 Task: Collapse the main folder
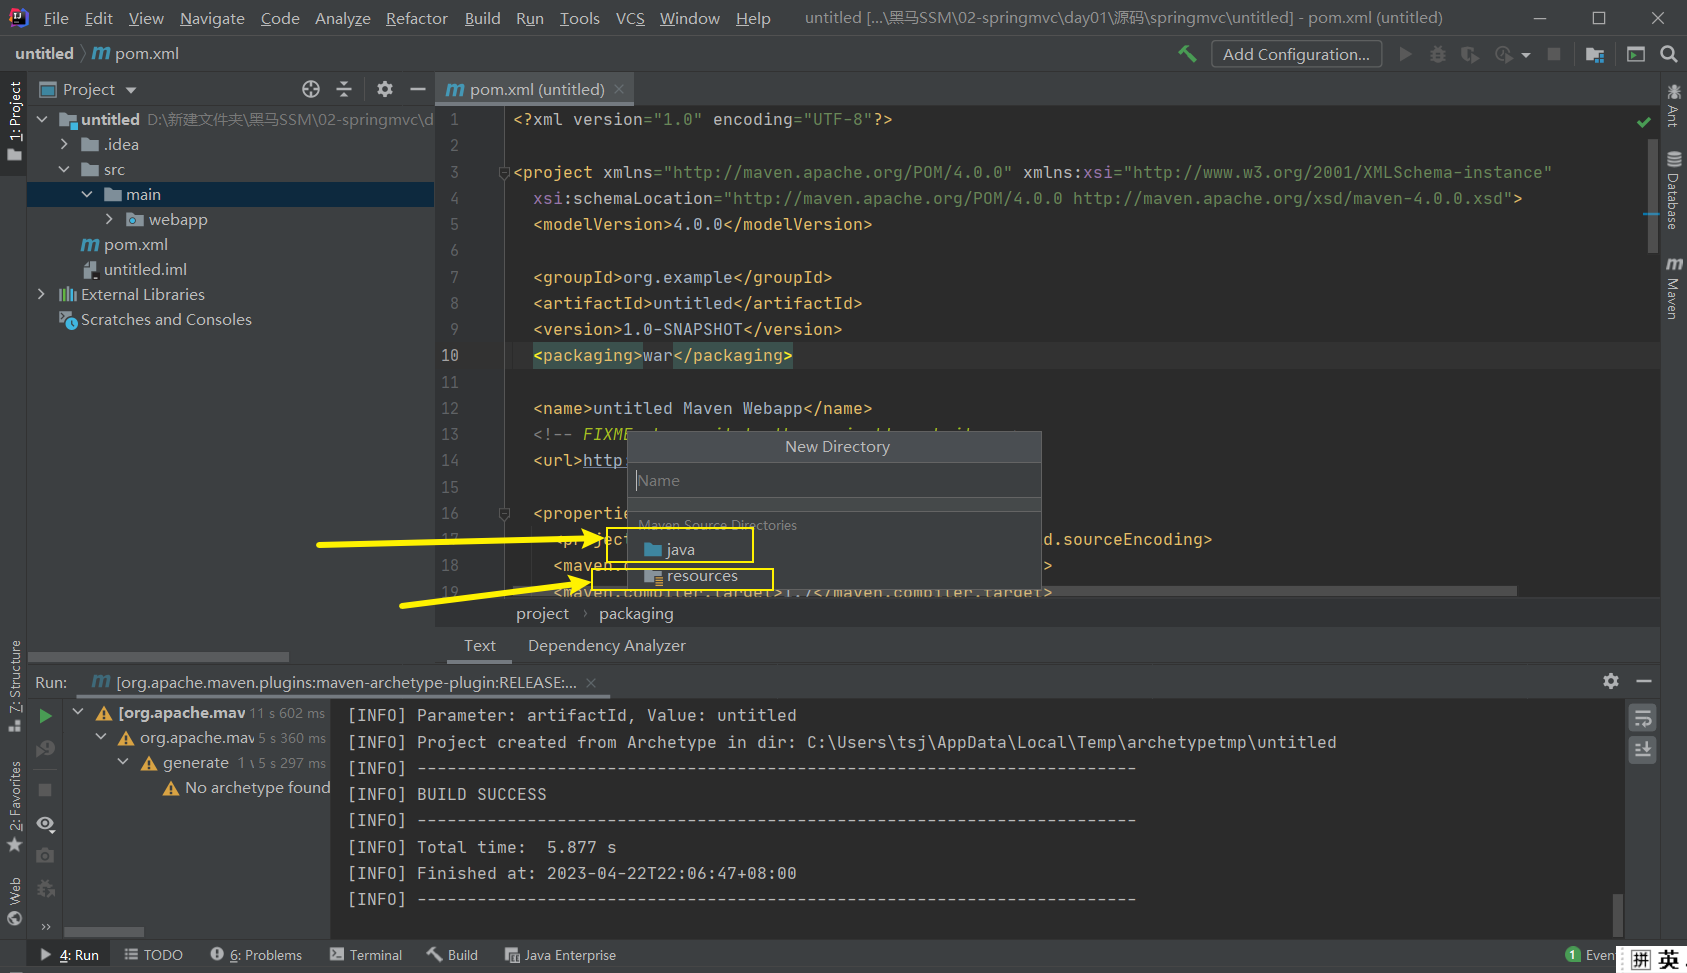87,194
